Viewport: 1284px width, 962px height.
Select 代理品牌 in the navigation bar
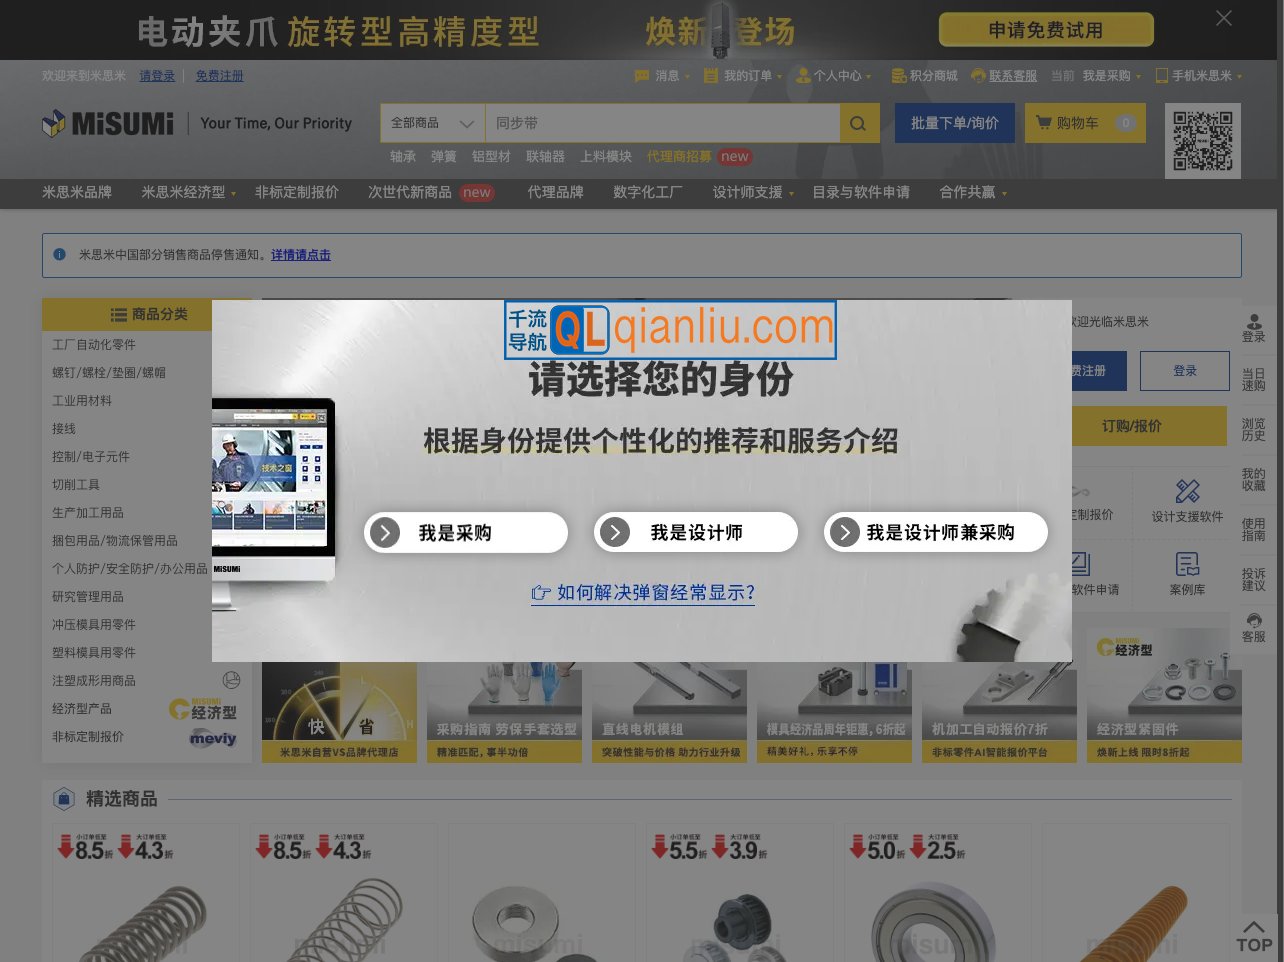556,193
